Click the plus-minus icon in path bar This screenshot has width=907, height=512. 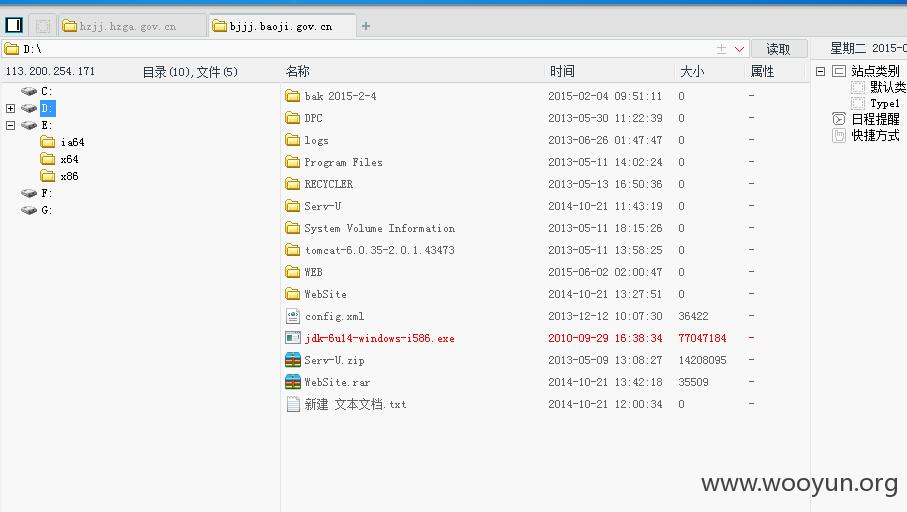721,49
